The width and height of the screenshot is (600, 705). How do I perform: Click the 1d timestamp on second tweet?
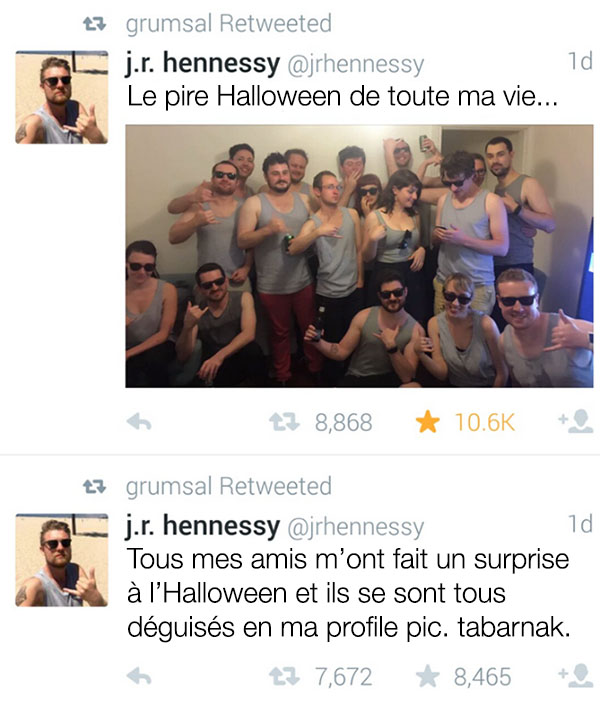tap(580, 524)
